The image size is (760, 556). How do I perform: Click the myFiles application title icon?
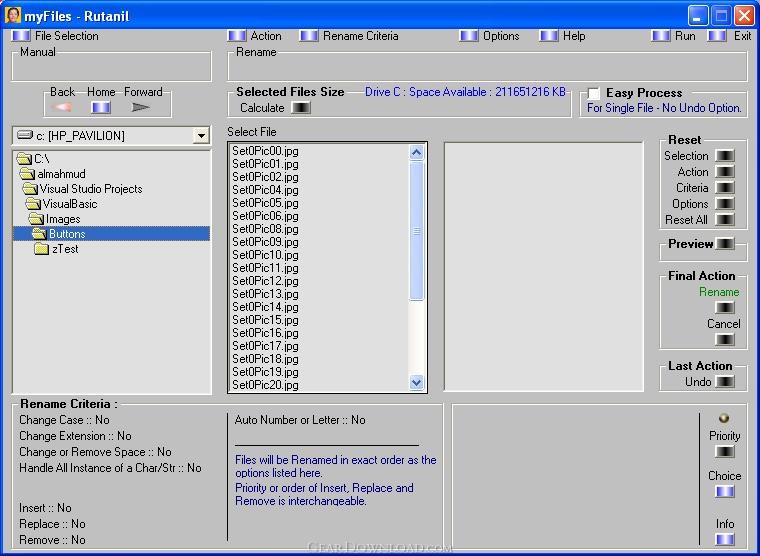pyautogui.click(x=12, y=15)
